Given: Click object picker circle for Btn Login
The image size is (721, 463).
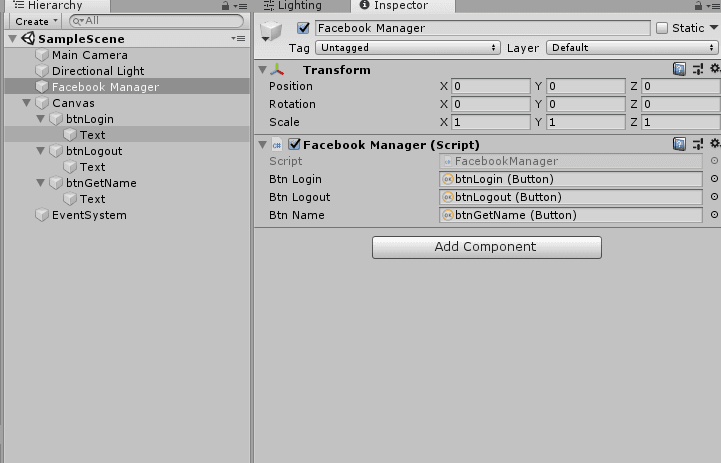Looking at the screenshot, I should pos(714,178).
